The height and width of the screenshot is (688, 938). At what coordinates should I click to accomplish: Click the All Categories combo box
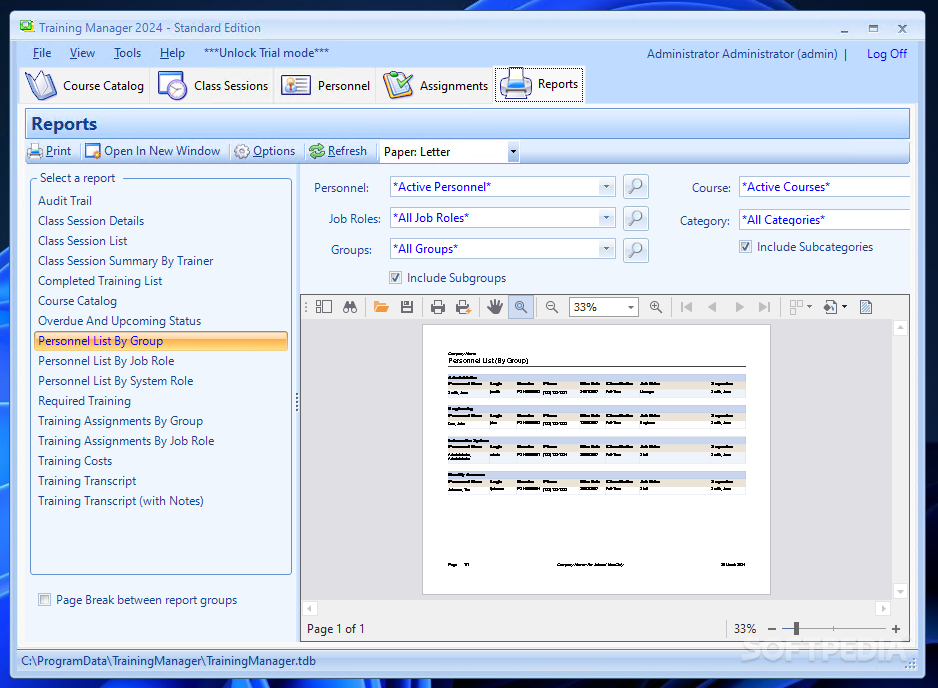click(x=824, y=220)
